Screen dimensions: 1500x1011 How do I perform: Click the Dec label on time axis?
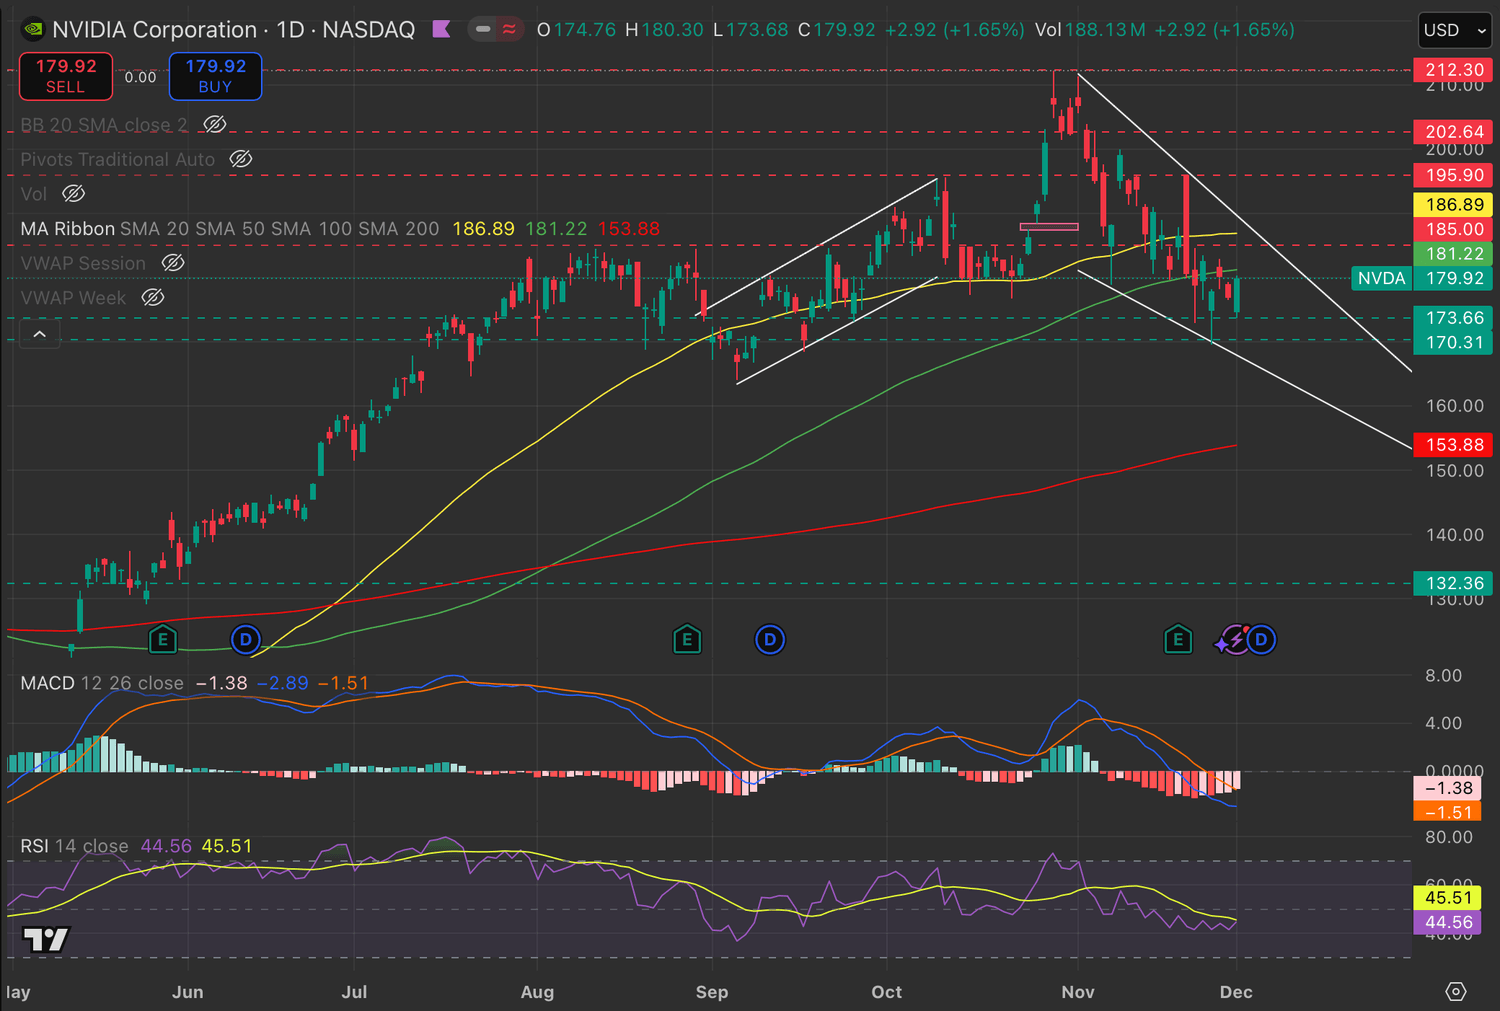coord(1236,992)
